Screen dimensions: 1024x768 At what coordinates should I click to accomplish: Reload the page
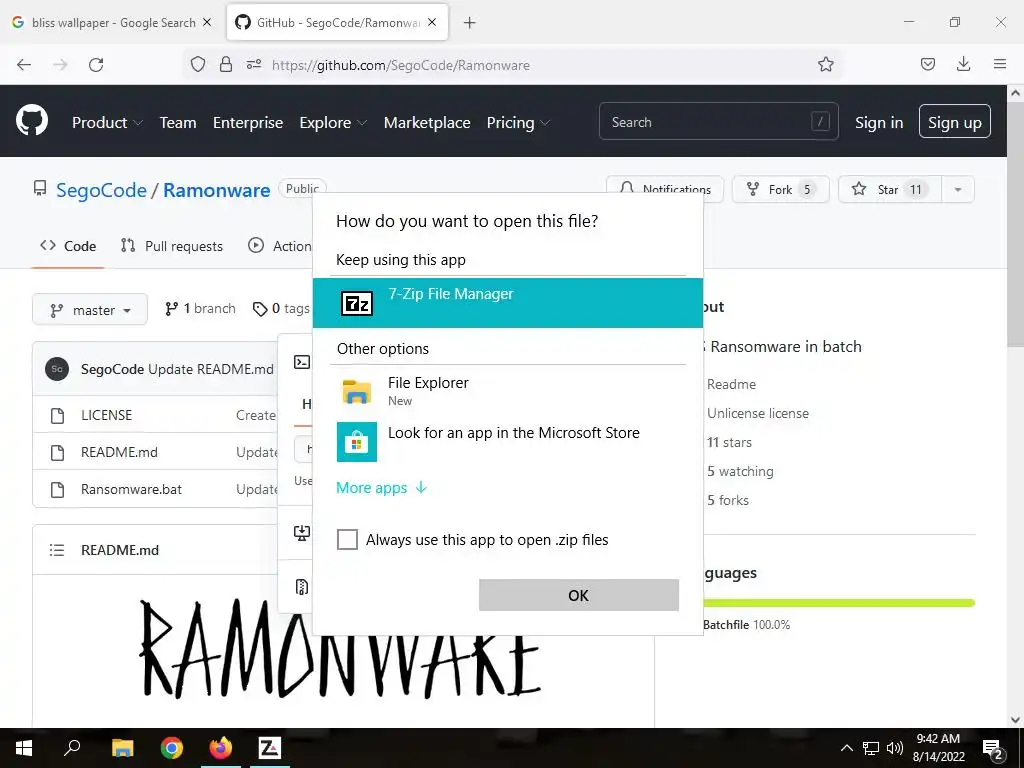pos(96,65)
